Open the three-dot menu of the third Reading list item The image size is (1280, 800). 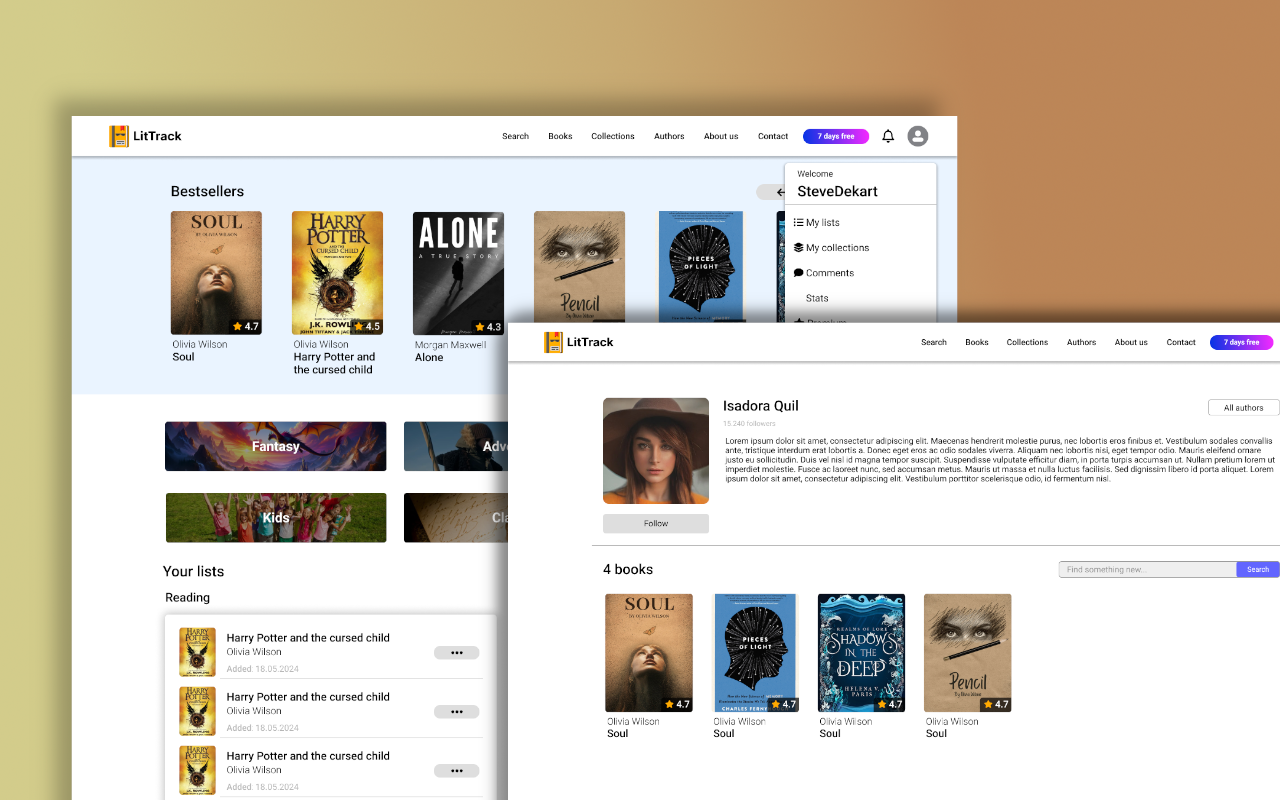pyautogui.click(x=456, y=771)
